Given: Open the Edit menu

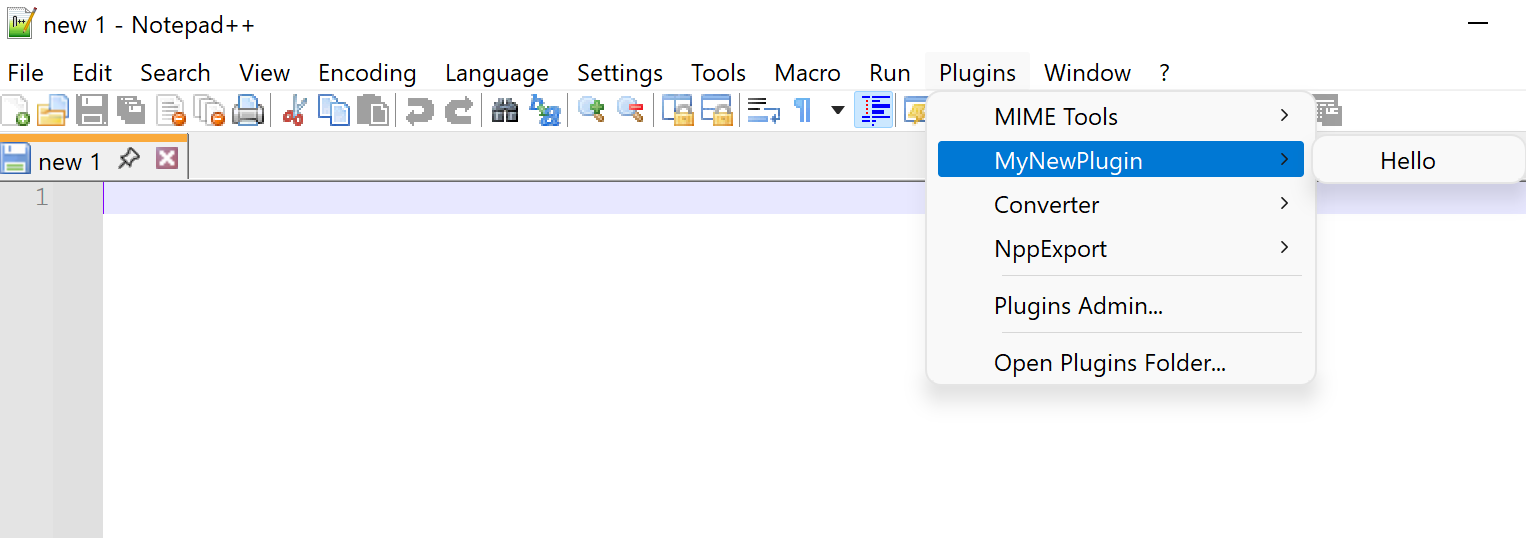Looking at the screenshot, I should [92, 73].
